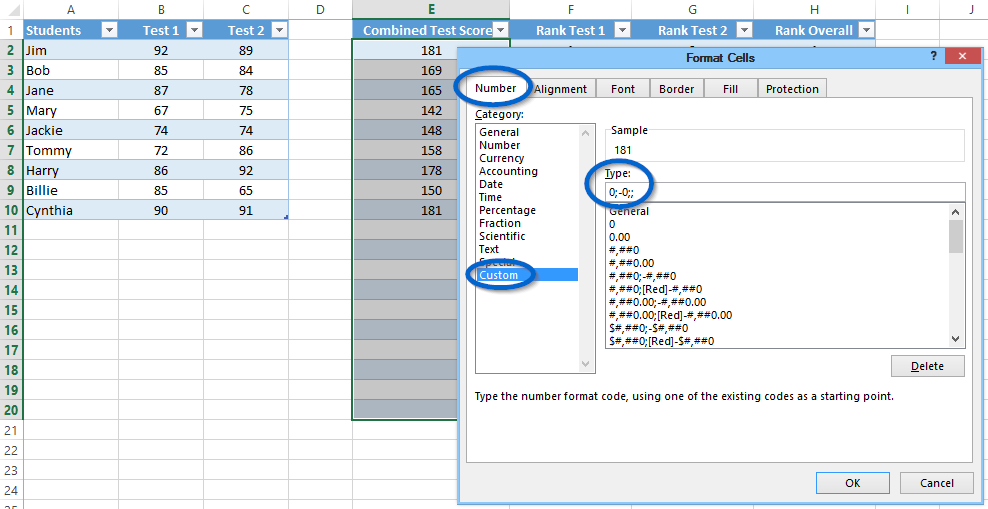Click format list scroll down arrow
The height and width of the screenshot is (509, 988).
956,339
